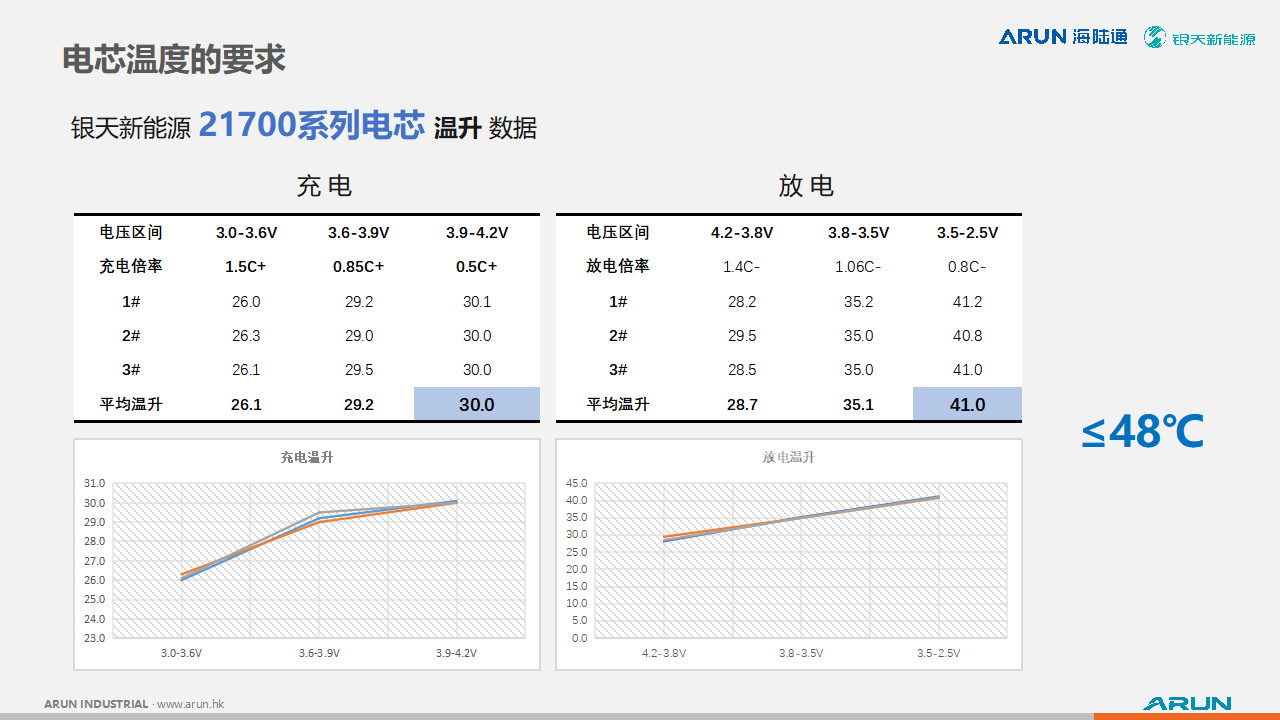The height and width of the screenshot is (720, 1280).
Task: Select the 放电 heading above right table
Action: 806,186
